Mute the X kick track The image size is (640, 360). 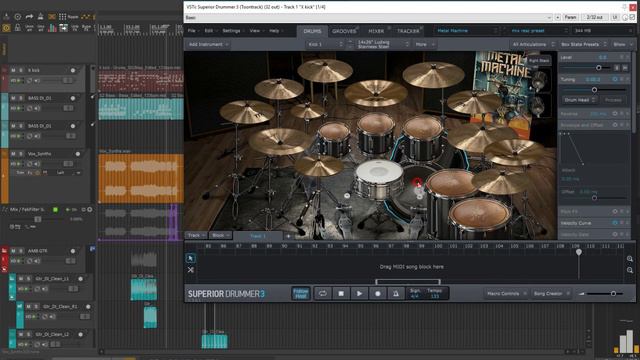13,70
